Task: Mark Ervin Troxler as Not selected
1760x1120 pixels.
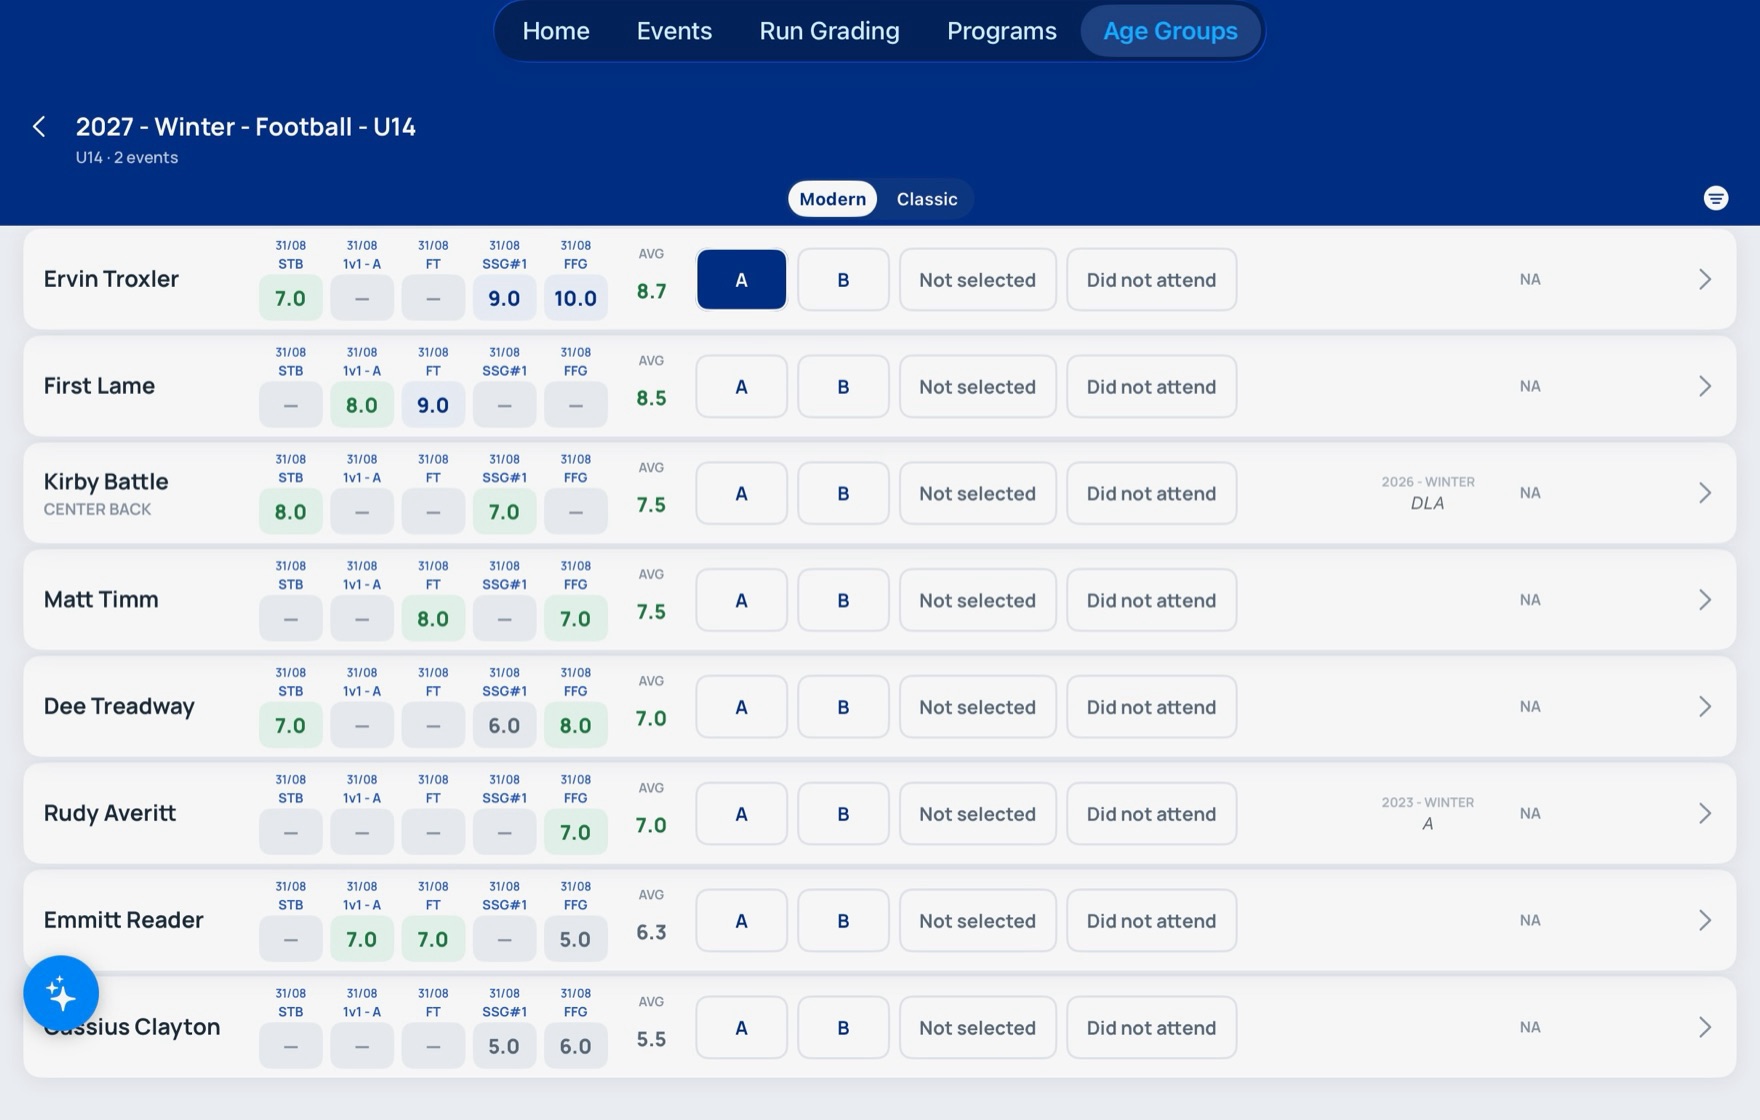Action: tap(977, 279)
